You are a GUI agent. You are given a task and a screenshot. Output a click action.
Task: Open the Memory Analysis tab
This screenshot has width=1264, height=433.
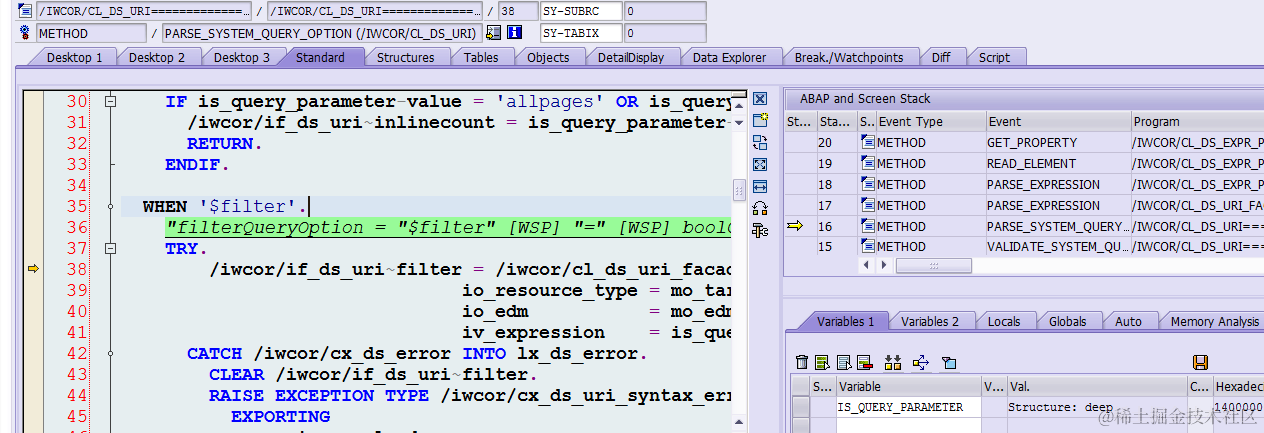pos(1214,321)
